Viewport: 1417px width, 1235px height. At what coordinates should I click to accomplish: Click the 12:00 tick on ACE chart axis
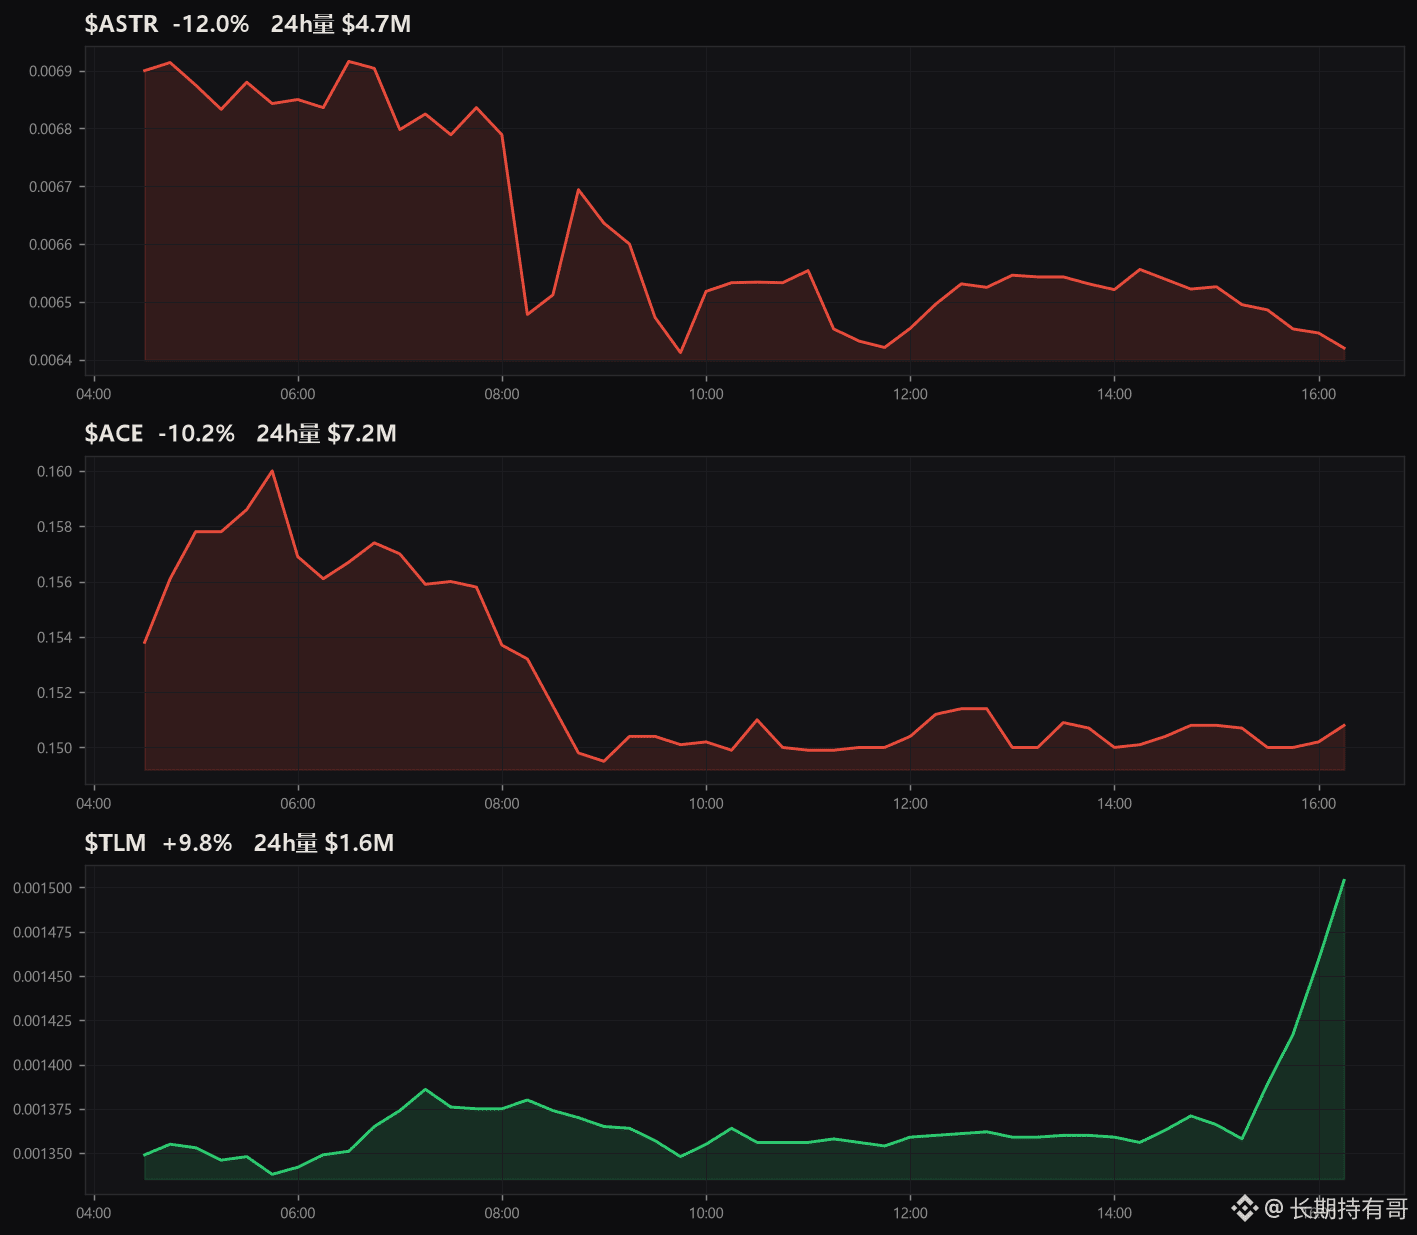point(910,804)
